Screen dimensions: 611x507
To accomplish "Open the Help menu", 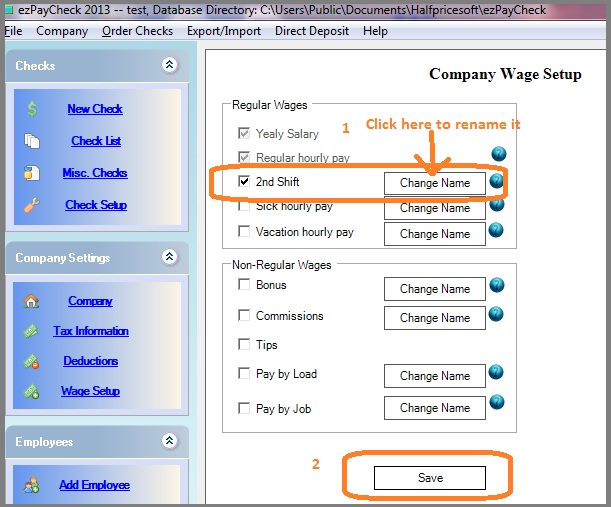I will (375, 31).
